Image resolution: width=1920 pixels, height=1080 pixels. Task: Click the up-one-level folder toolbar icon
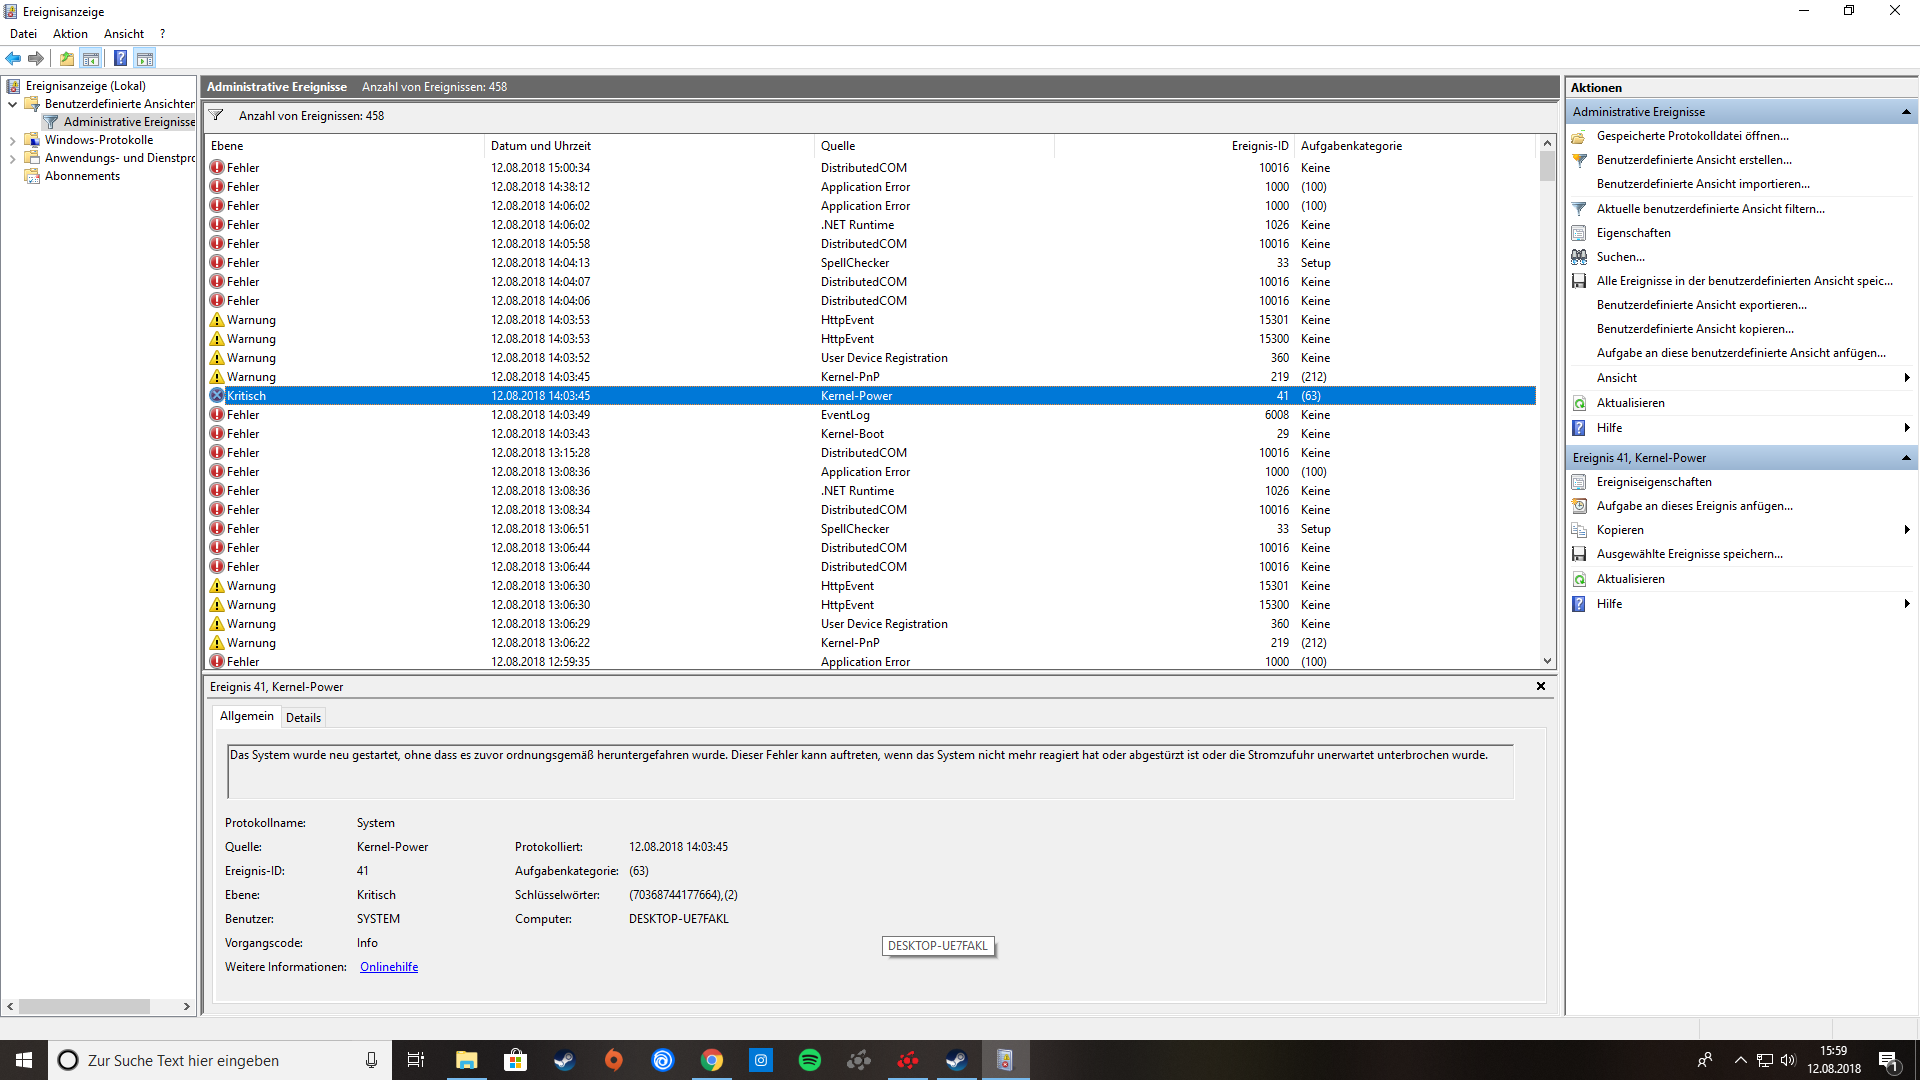(x=67, y=58)
